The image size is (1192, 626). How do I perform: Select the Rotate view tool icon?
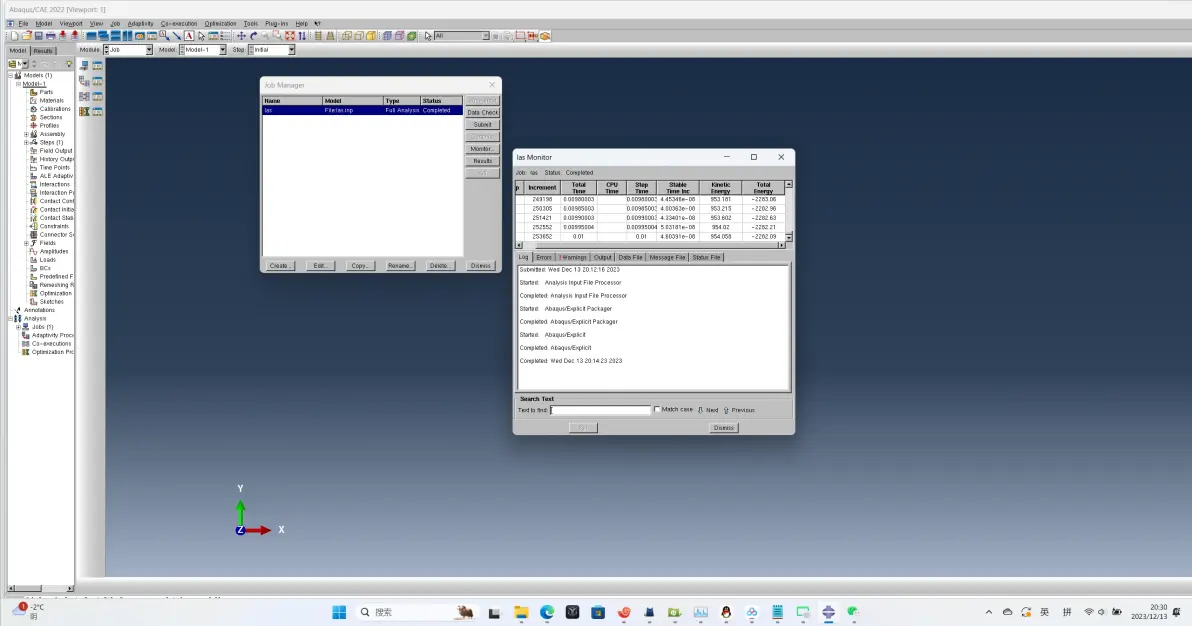[x=254, y=36]
